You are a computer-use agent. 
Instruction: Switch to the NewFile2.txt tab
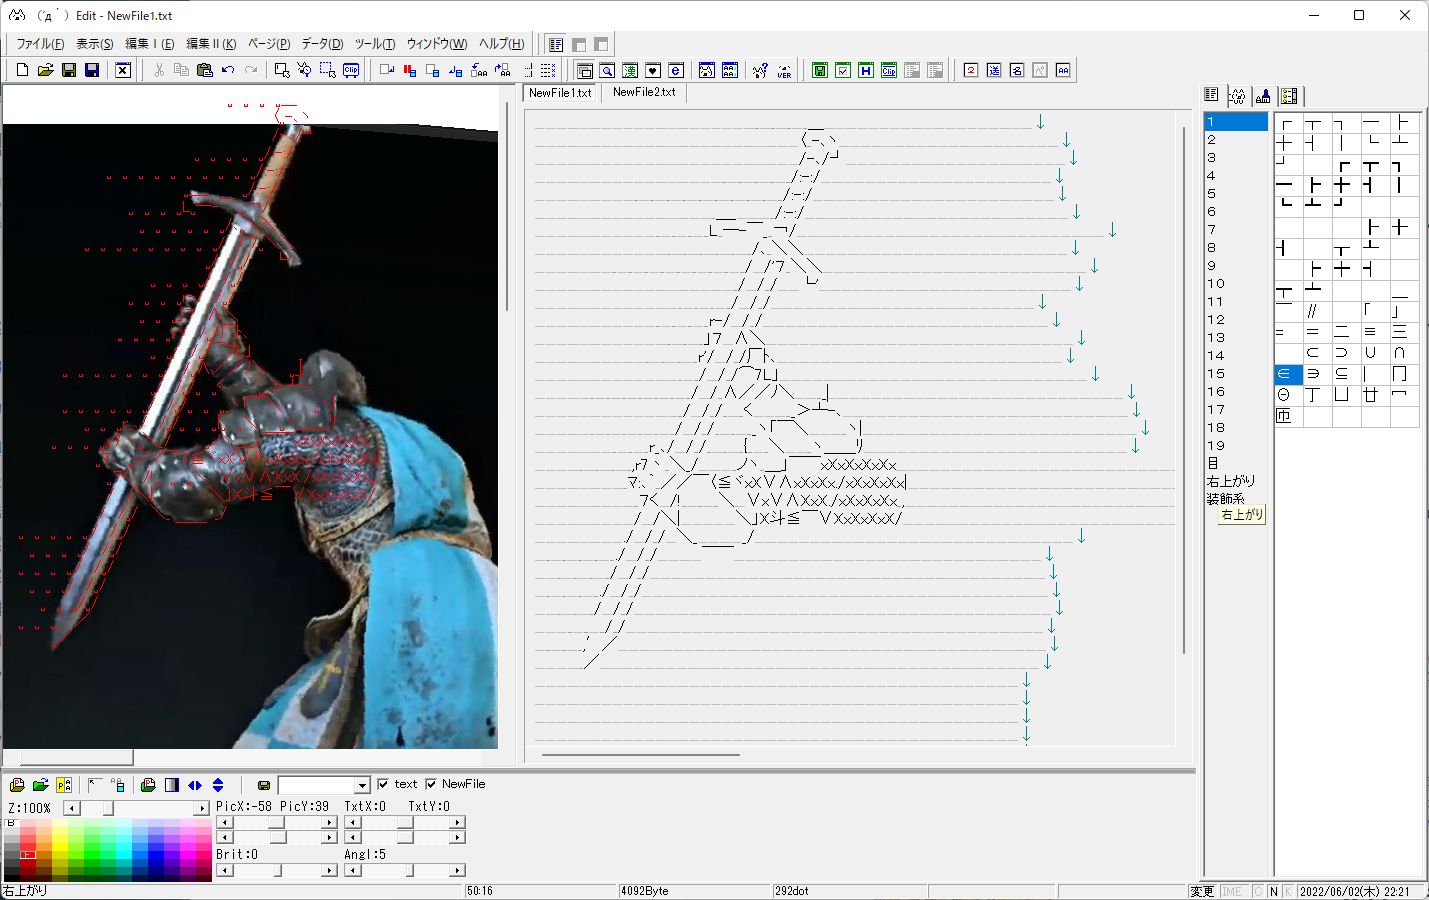[644, 92]
